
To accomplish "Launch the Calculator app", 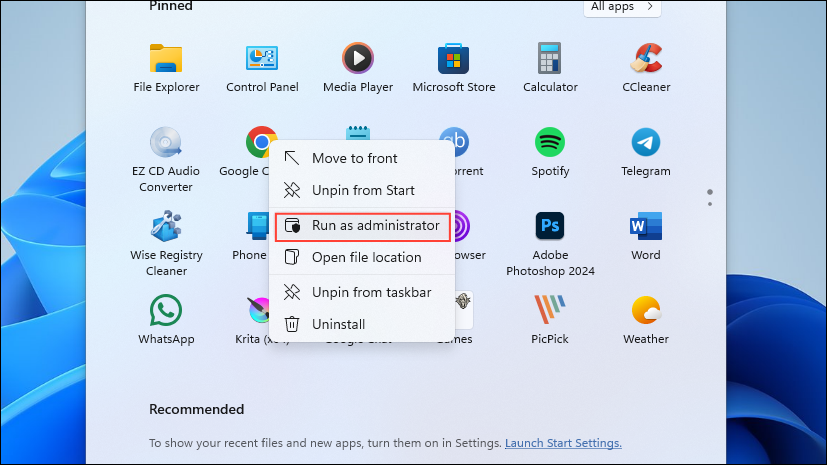I will pyautogui.click(x=550, y=58).
